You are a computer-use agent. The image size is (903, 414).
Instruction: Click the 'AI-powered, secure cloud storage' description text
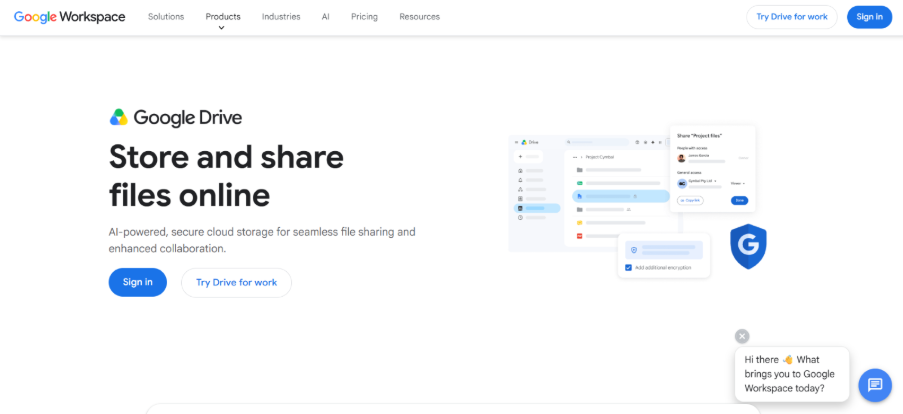click(x=262, y=240)
